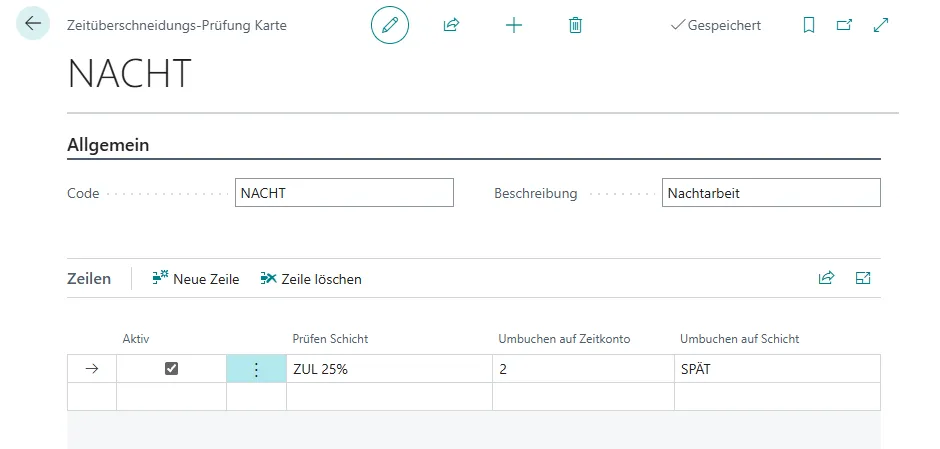Open row options three-dot menu
The height and width of the screenshot is (449, 940).
pyautogui.click(x=256, y=369)
